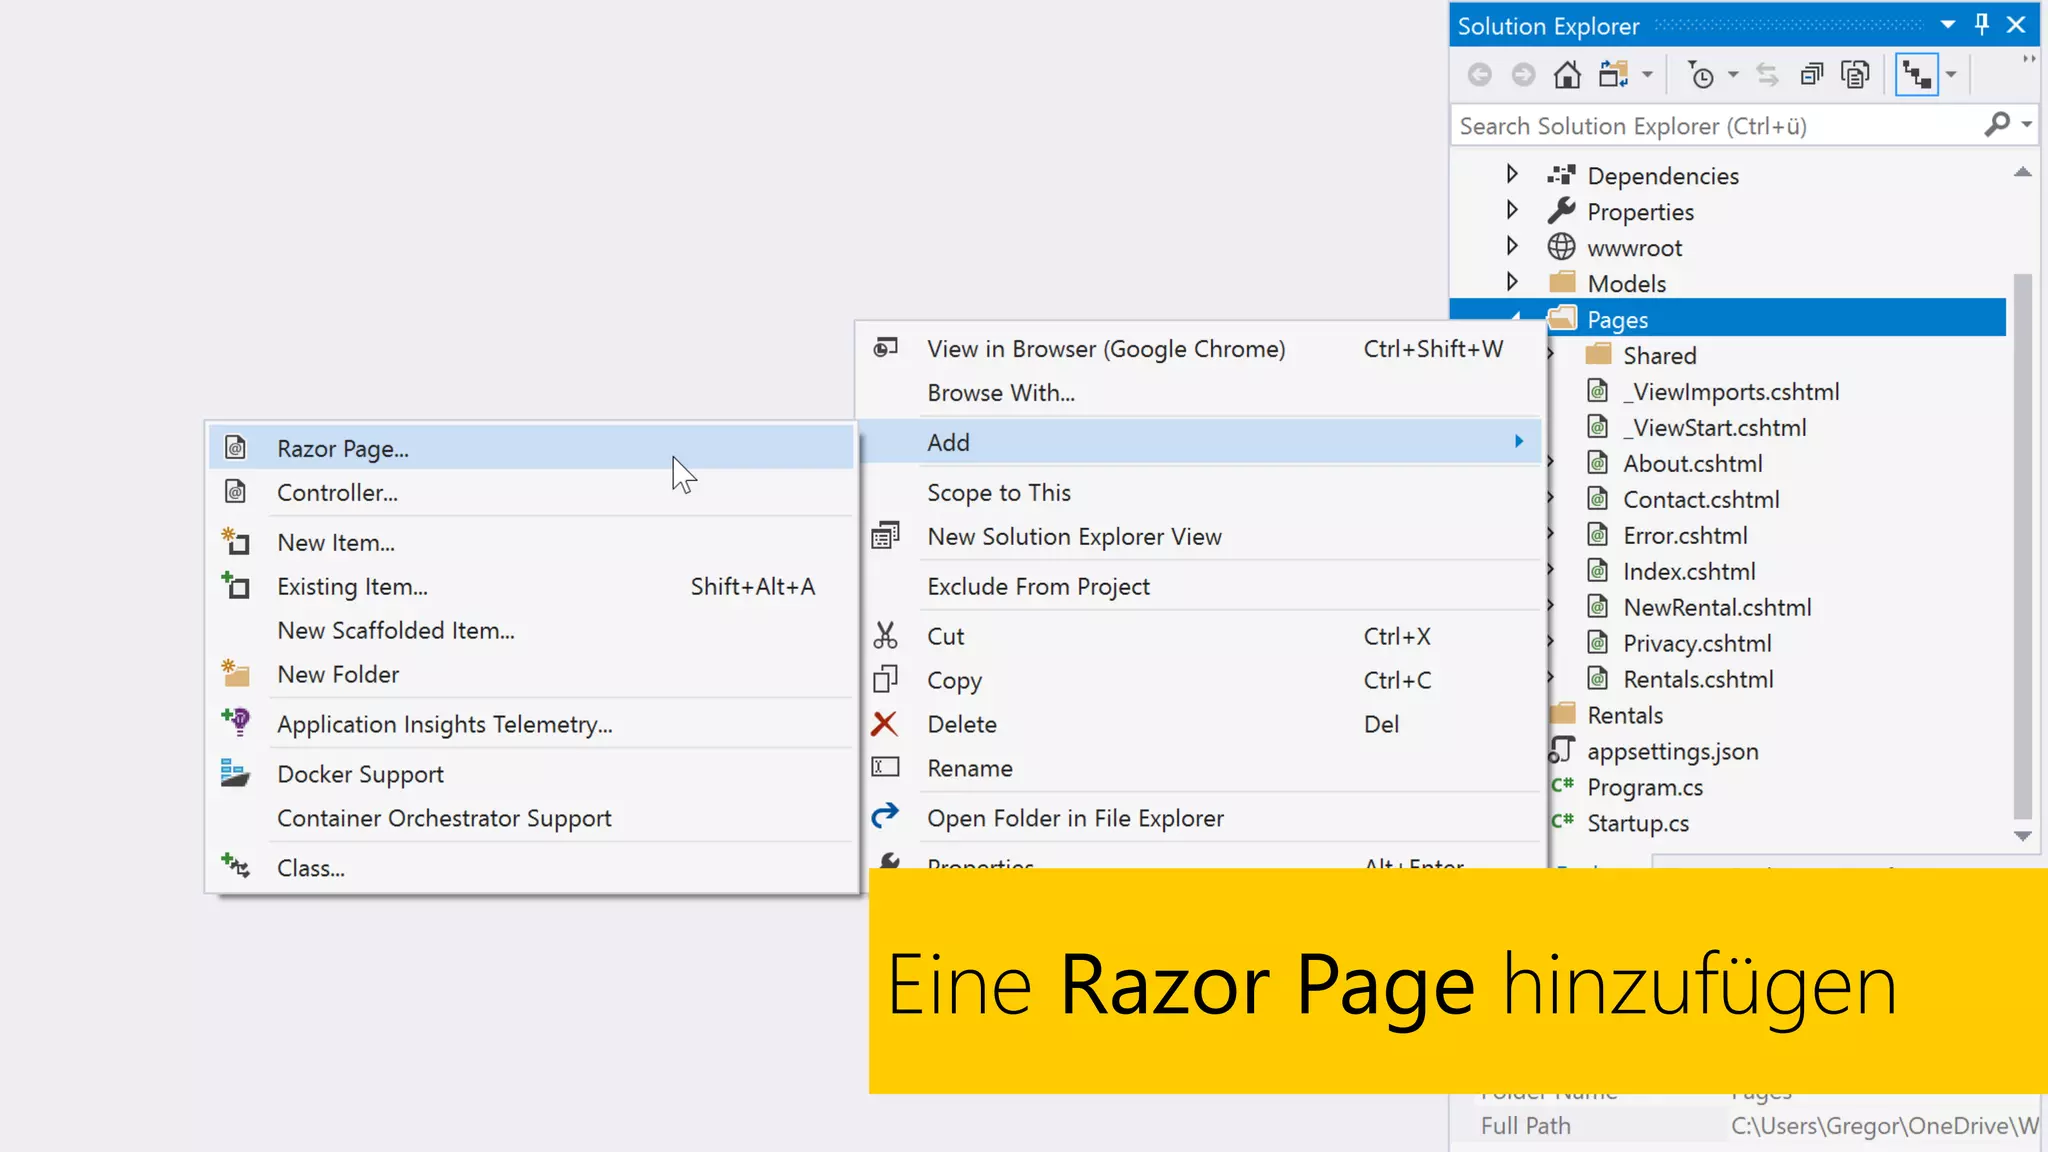Select the Rentals folder

pyautogui.click(x=1625, y=716)
